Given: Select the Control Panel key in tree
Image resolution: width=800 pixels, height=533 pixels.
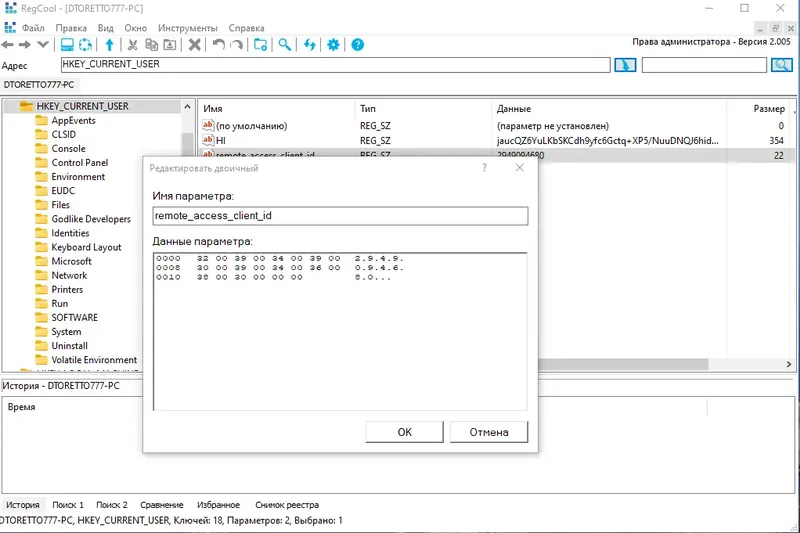Looking at the screenshot, I should (80, 163).
